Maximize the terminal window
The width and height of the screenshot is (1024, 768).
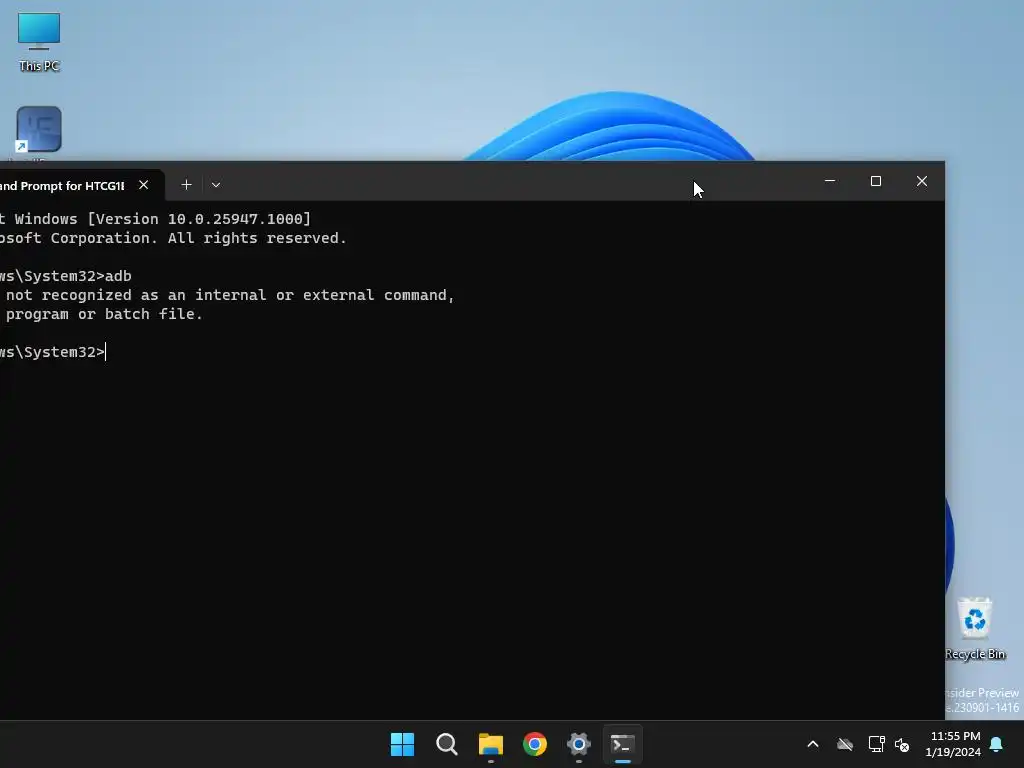tap(876, 181)
